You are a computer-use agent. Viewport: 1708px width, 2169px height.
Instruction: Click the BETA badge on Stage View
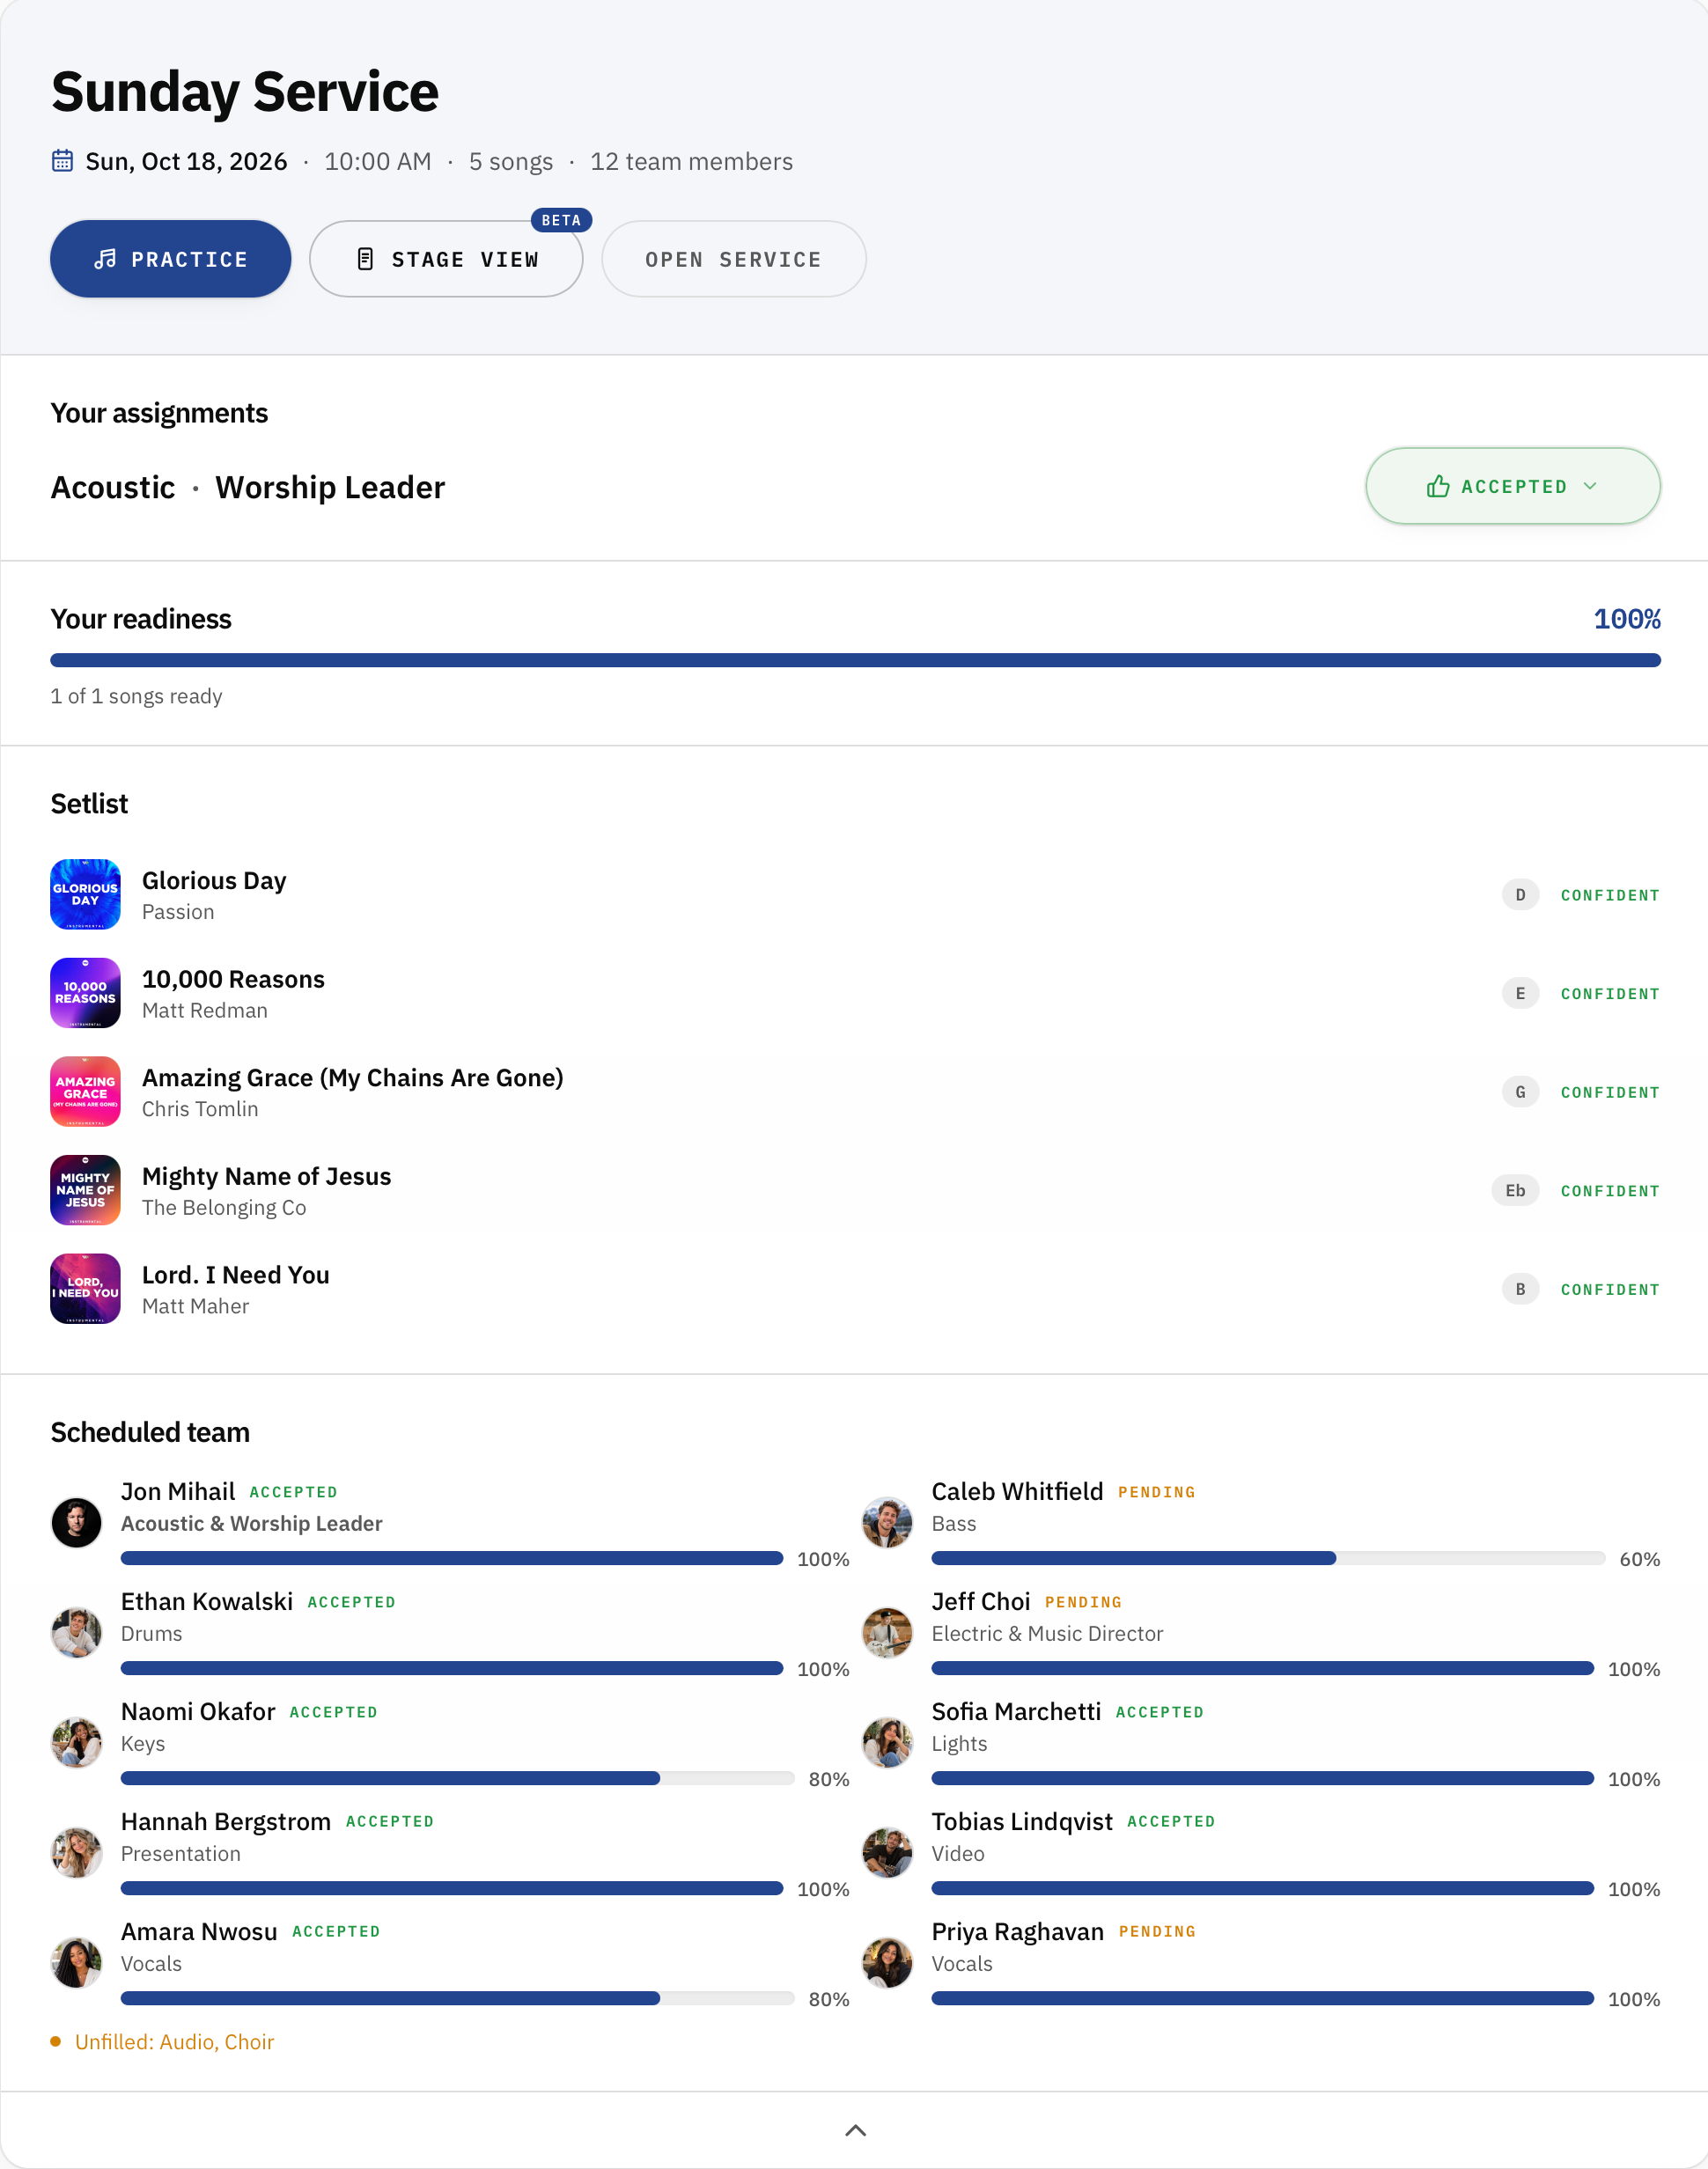click(561, 220)
